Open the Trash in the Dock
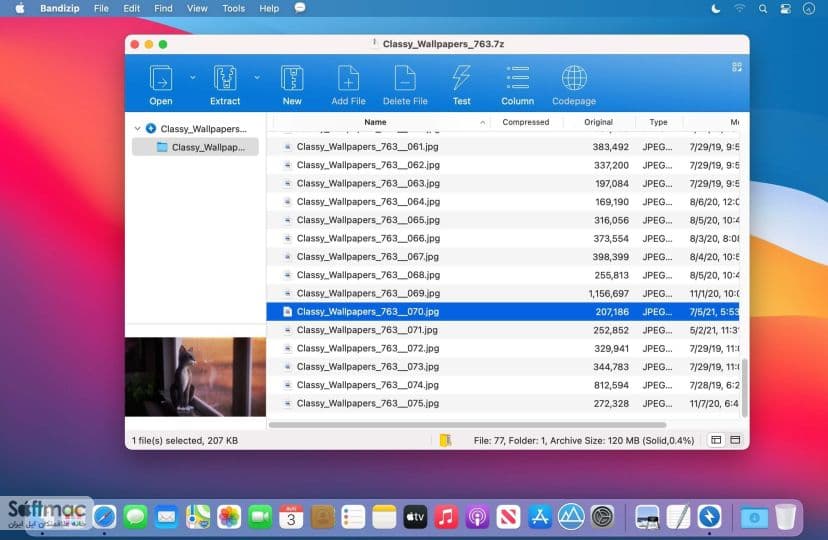Image resolution: width=828 pixels, height=540 pixels. [786, 516]
